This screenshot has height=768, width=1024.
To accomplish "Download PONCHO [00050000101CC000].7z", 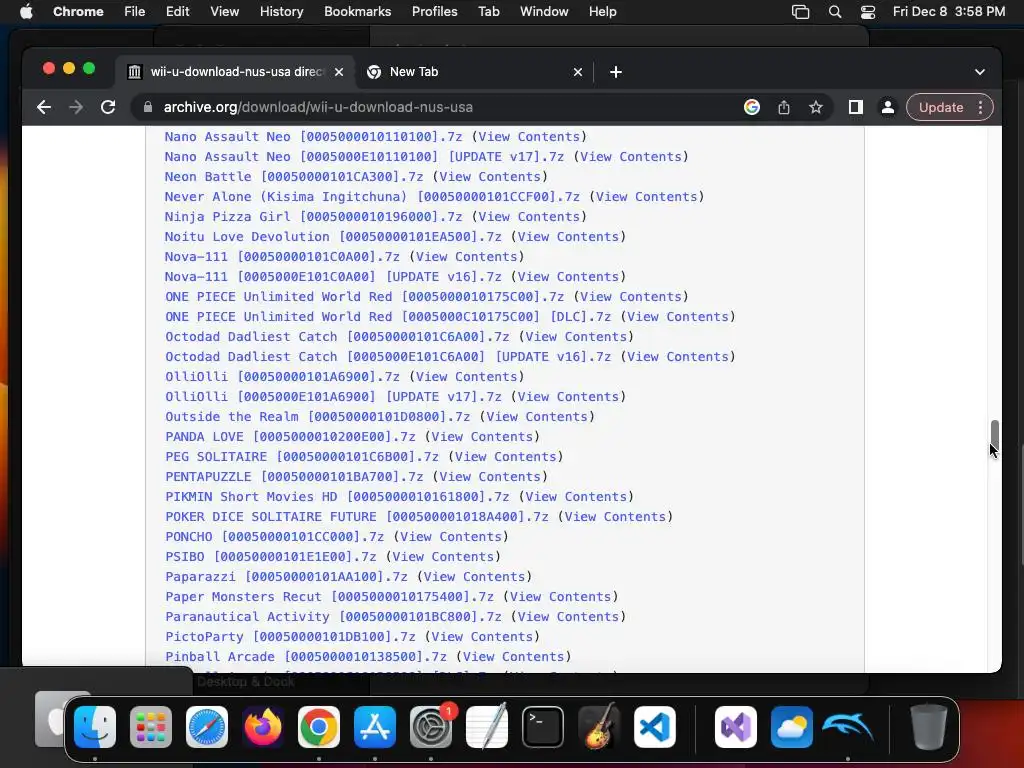I will pos(274,537).
